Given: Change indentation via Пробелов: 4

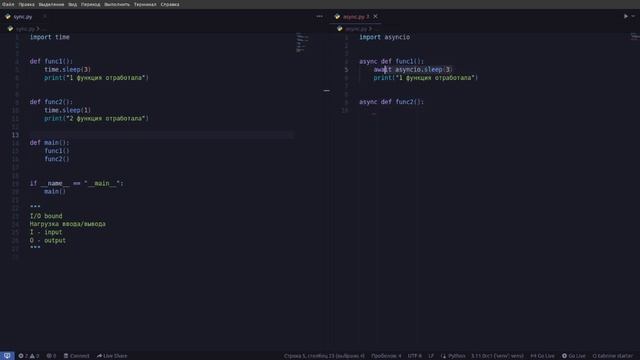Looking at the screenshot, I should pyautogui.click(x=386, y=356).
